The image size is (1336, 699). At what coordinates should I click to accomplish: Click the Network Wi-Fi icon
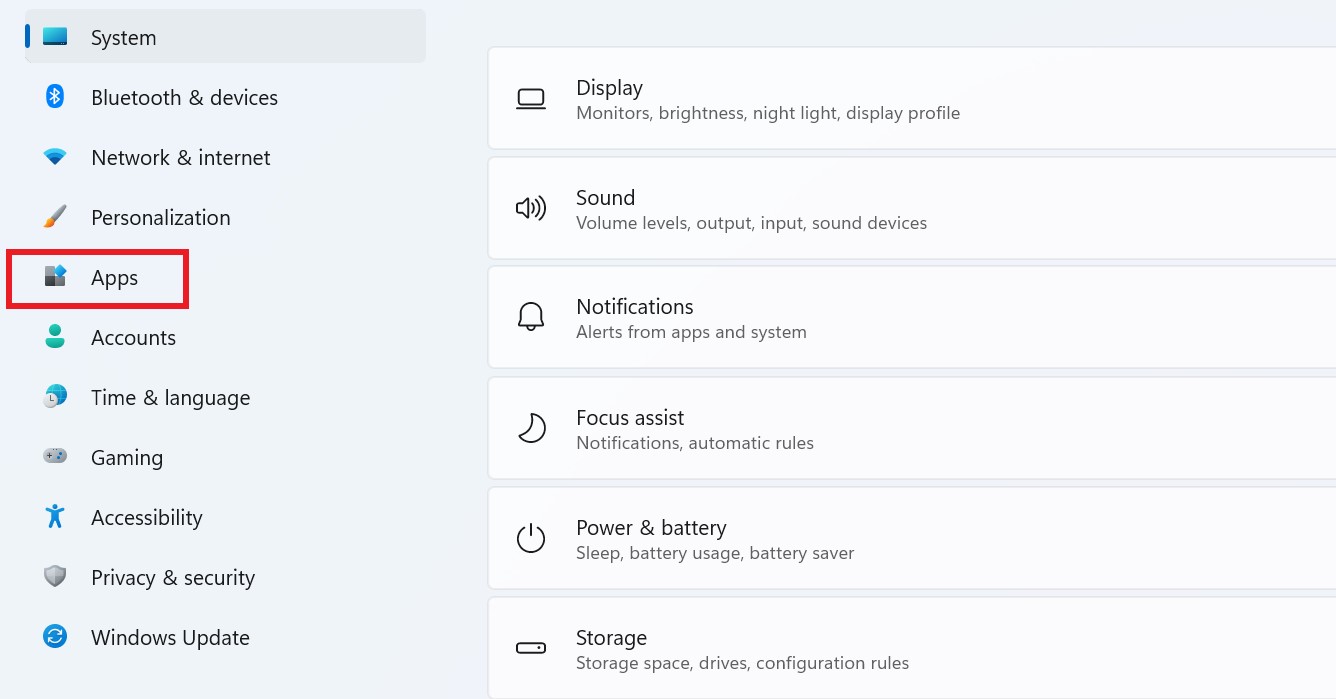tap(55, 157)
